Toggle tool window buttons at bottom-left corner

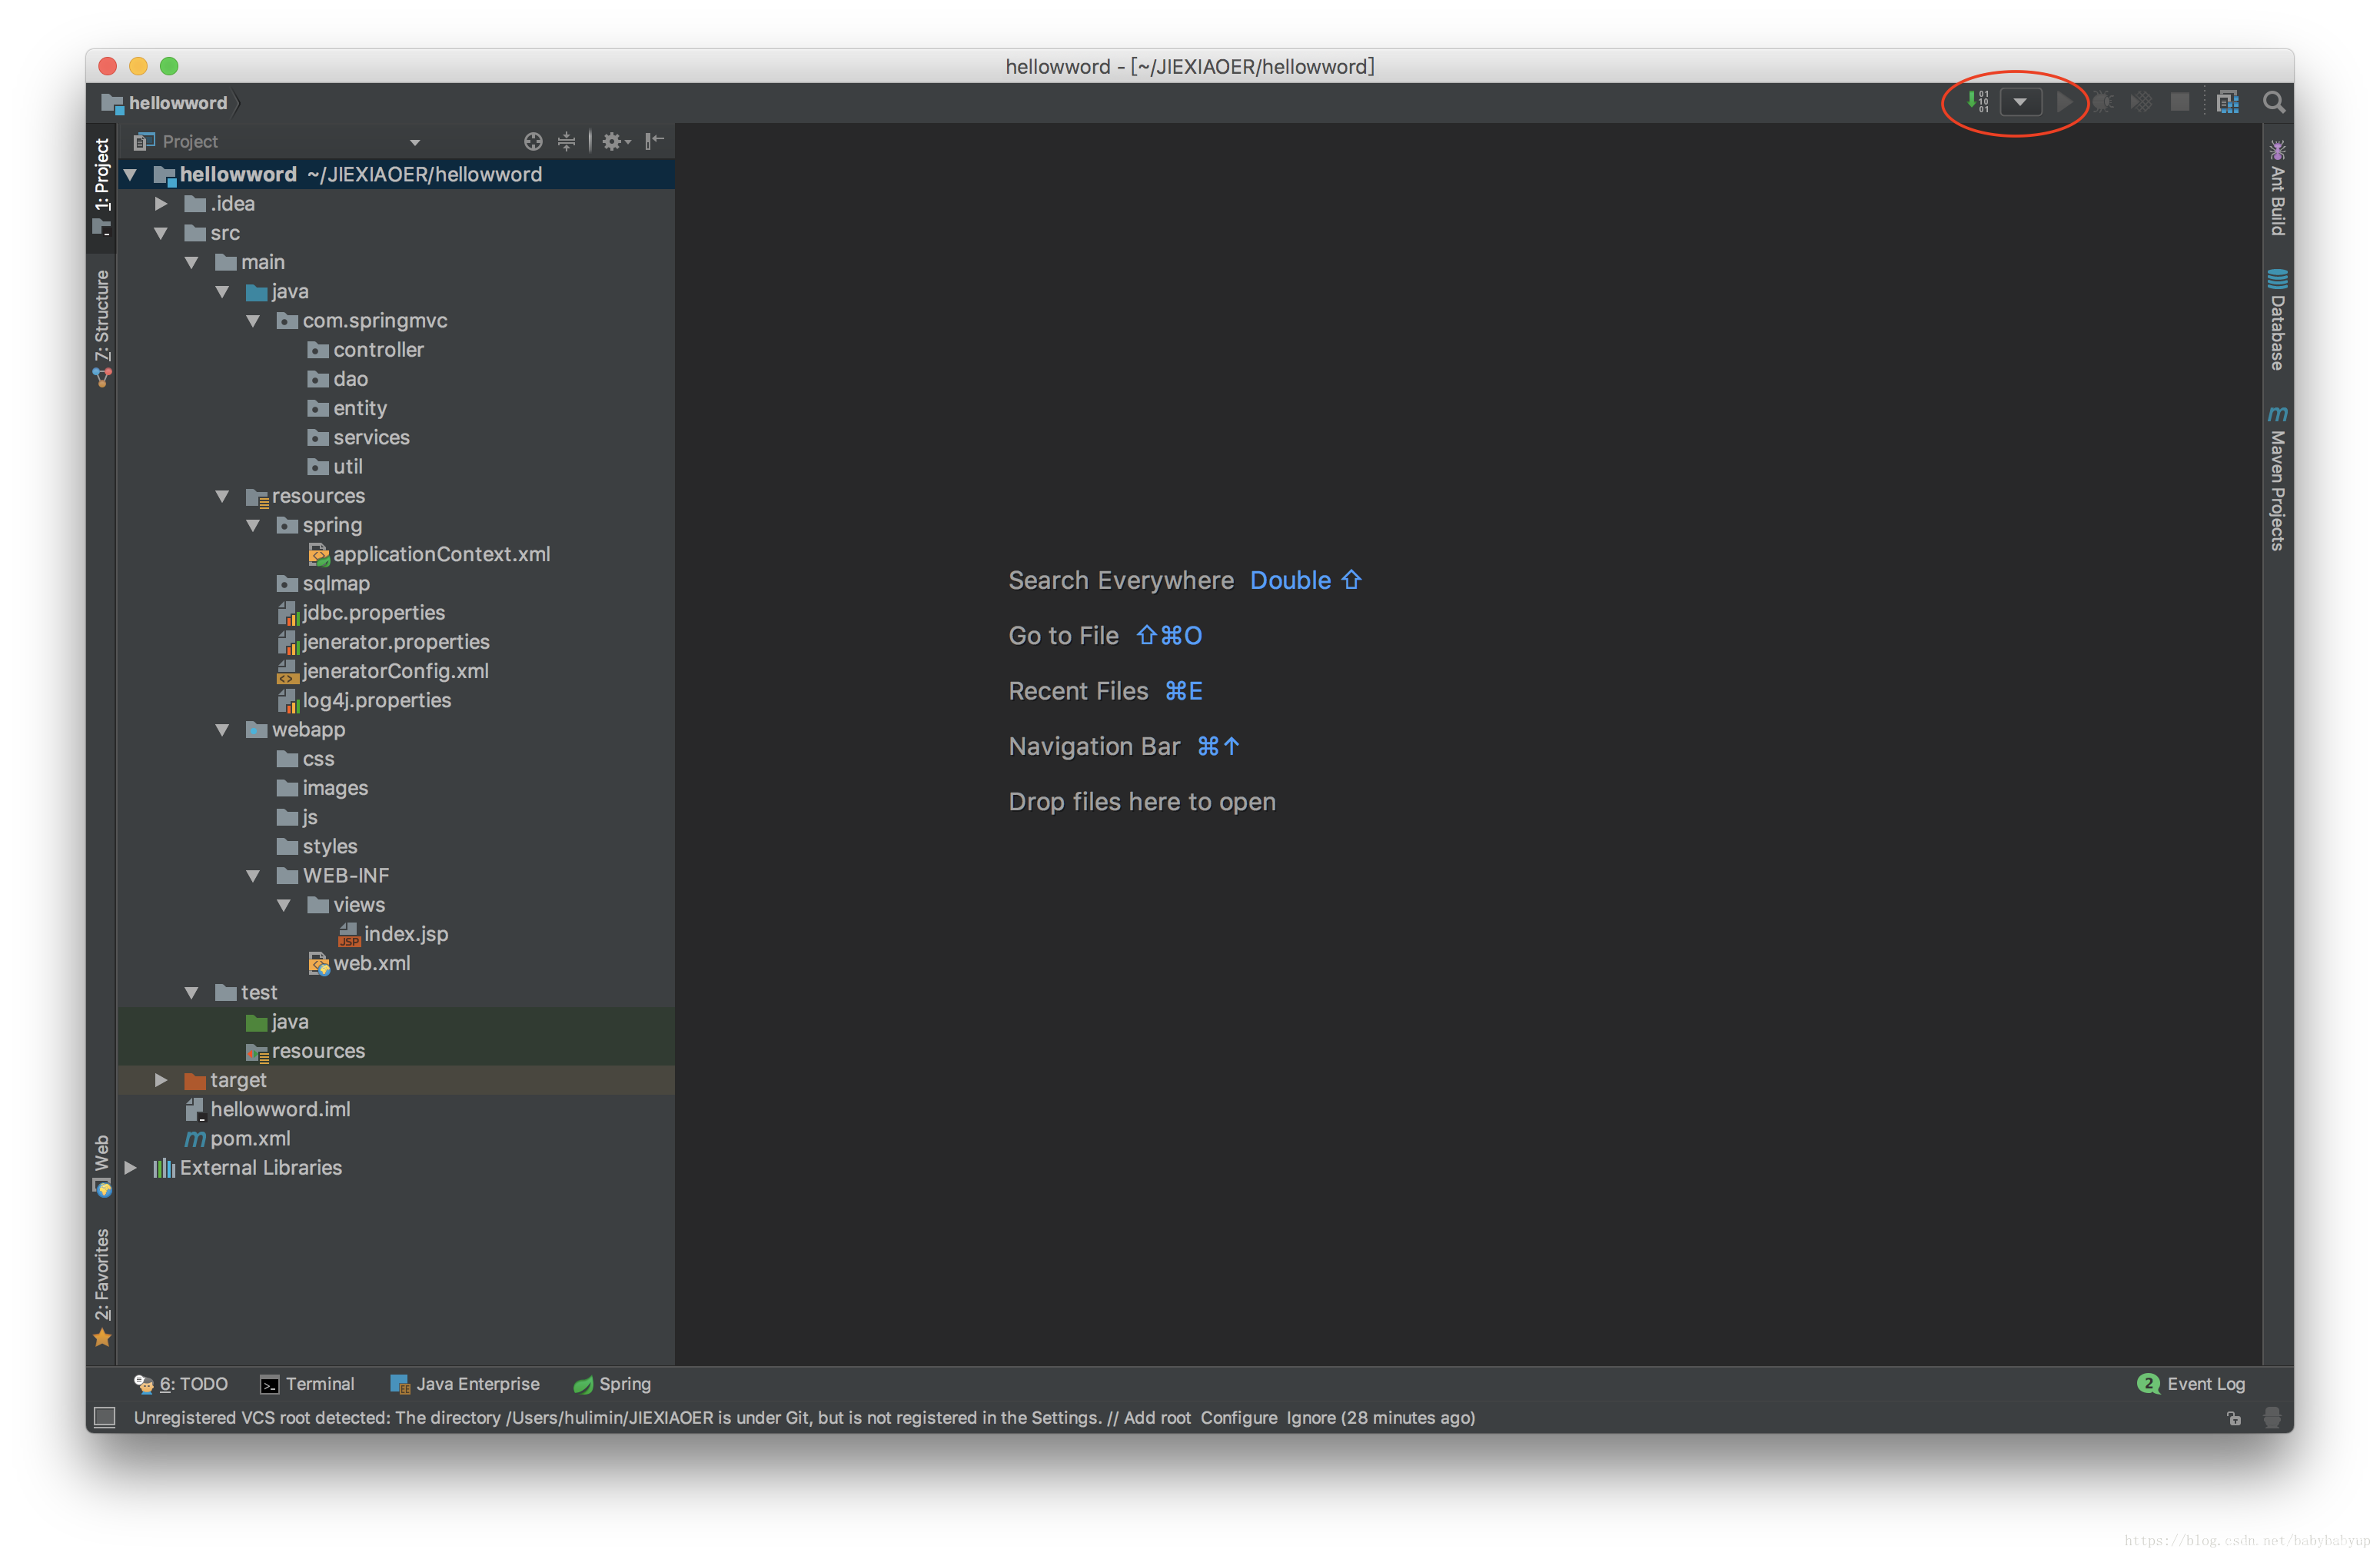tap(104, 1417)
